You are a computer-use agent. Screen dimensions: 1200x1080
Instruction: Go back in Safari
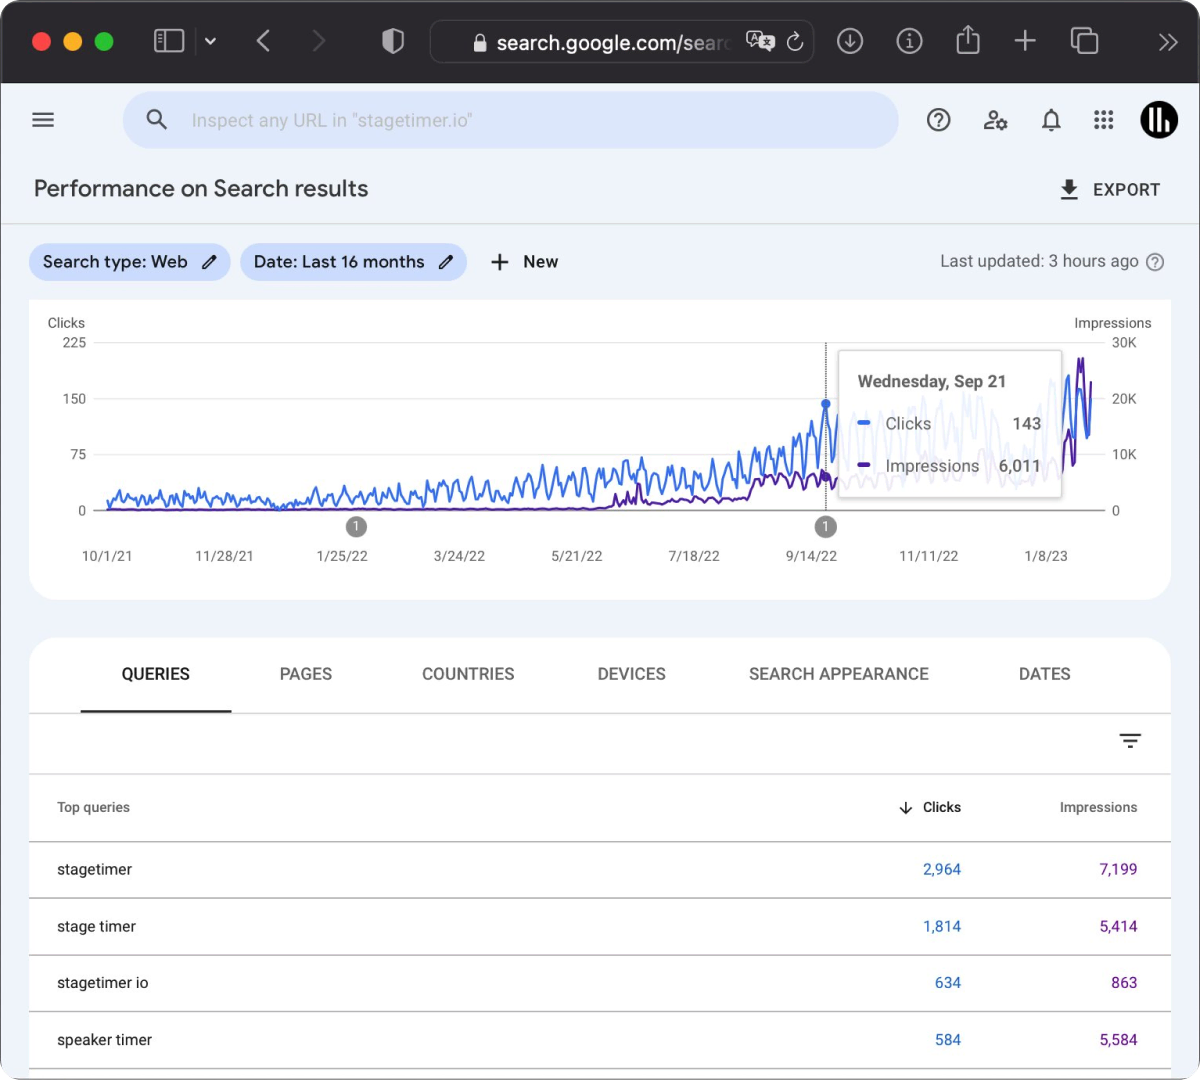click(263, 41)
